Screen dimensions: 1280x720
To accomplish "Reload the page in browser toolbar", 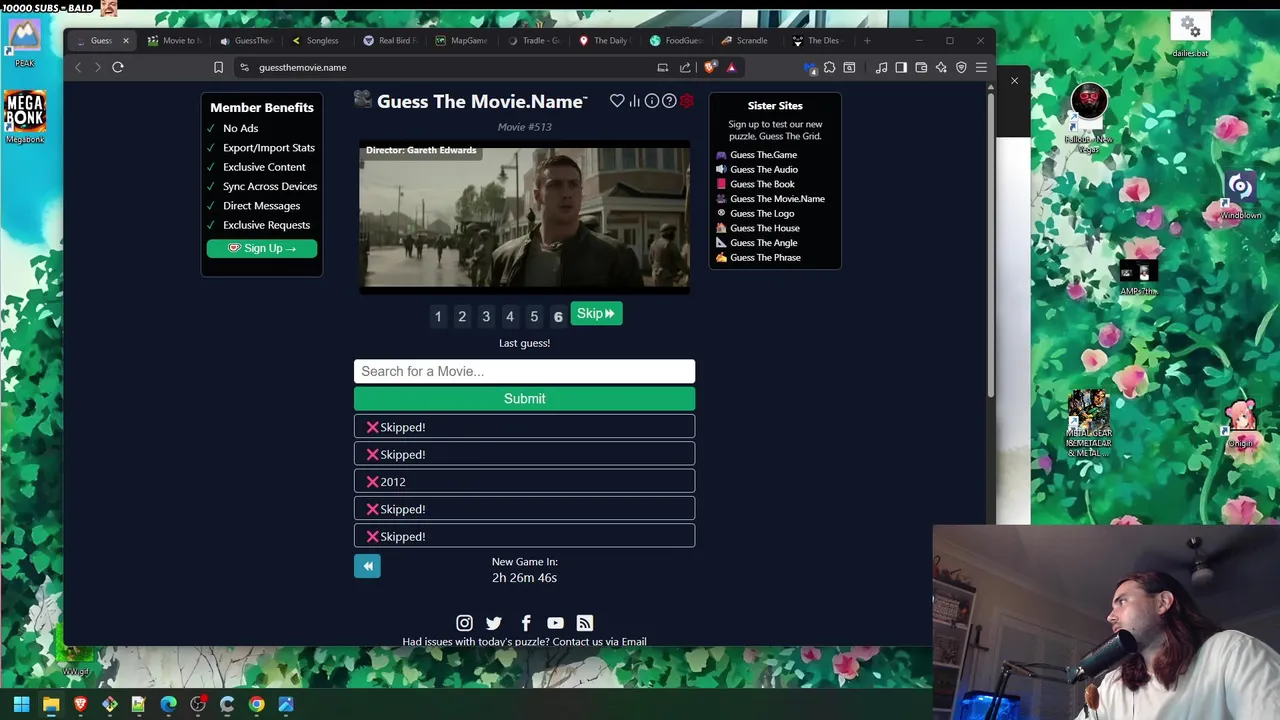I will click(x=118, y=67).
